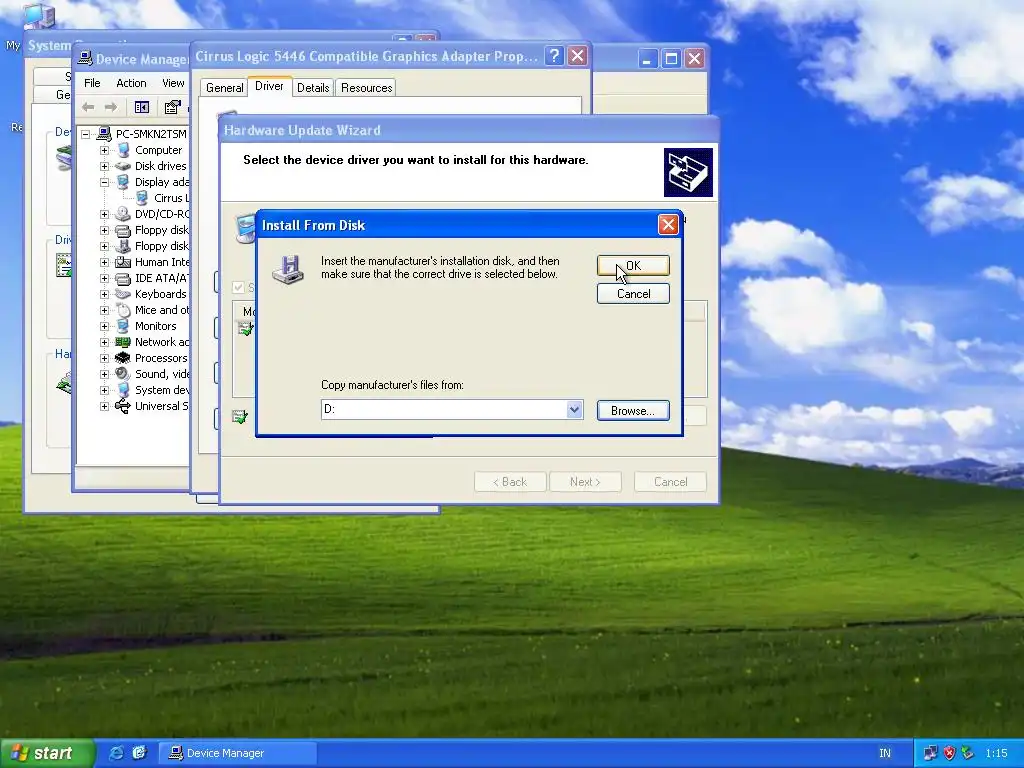Select the IDE ATA/ATAPI controllers icon

[x=123, y=278]
